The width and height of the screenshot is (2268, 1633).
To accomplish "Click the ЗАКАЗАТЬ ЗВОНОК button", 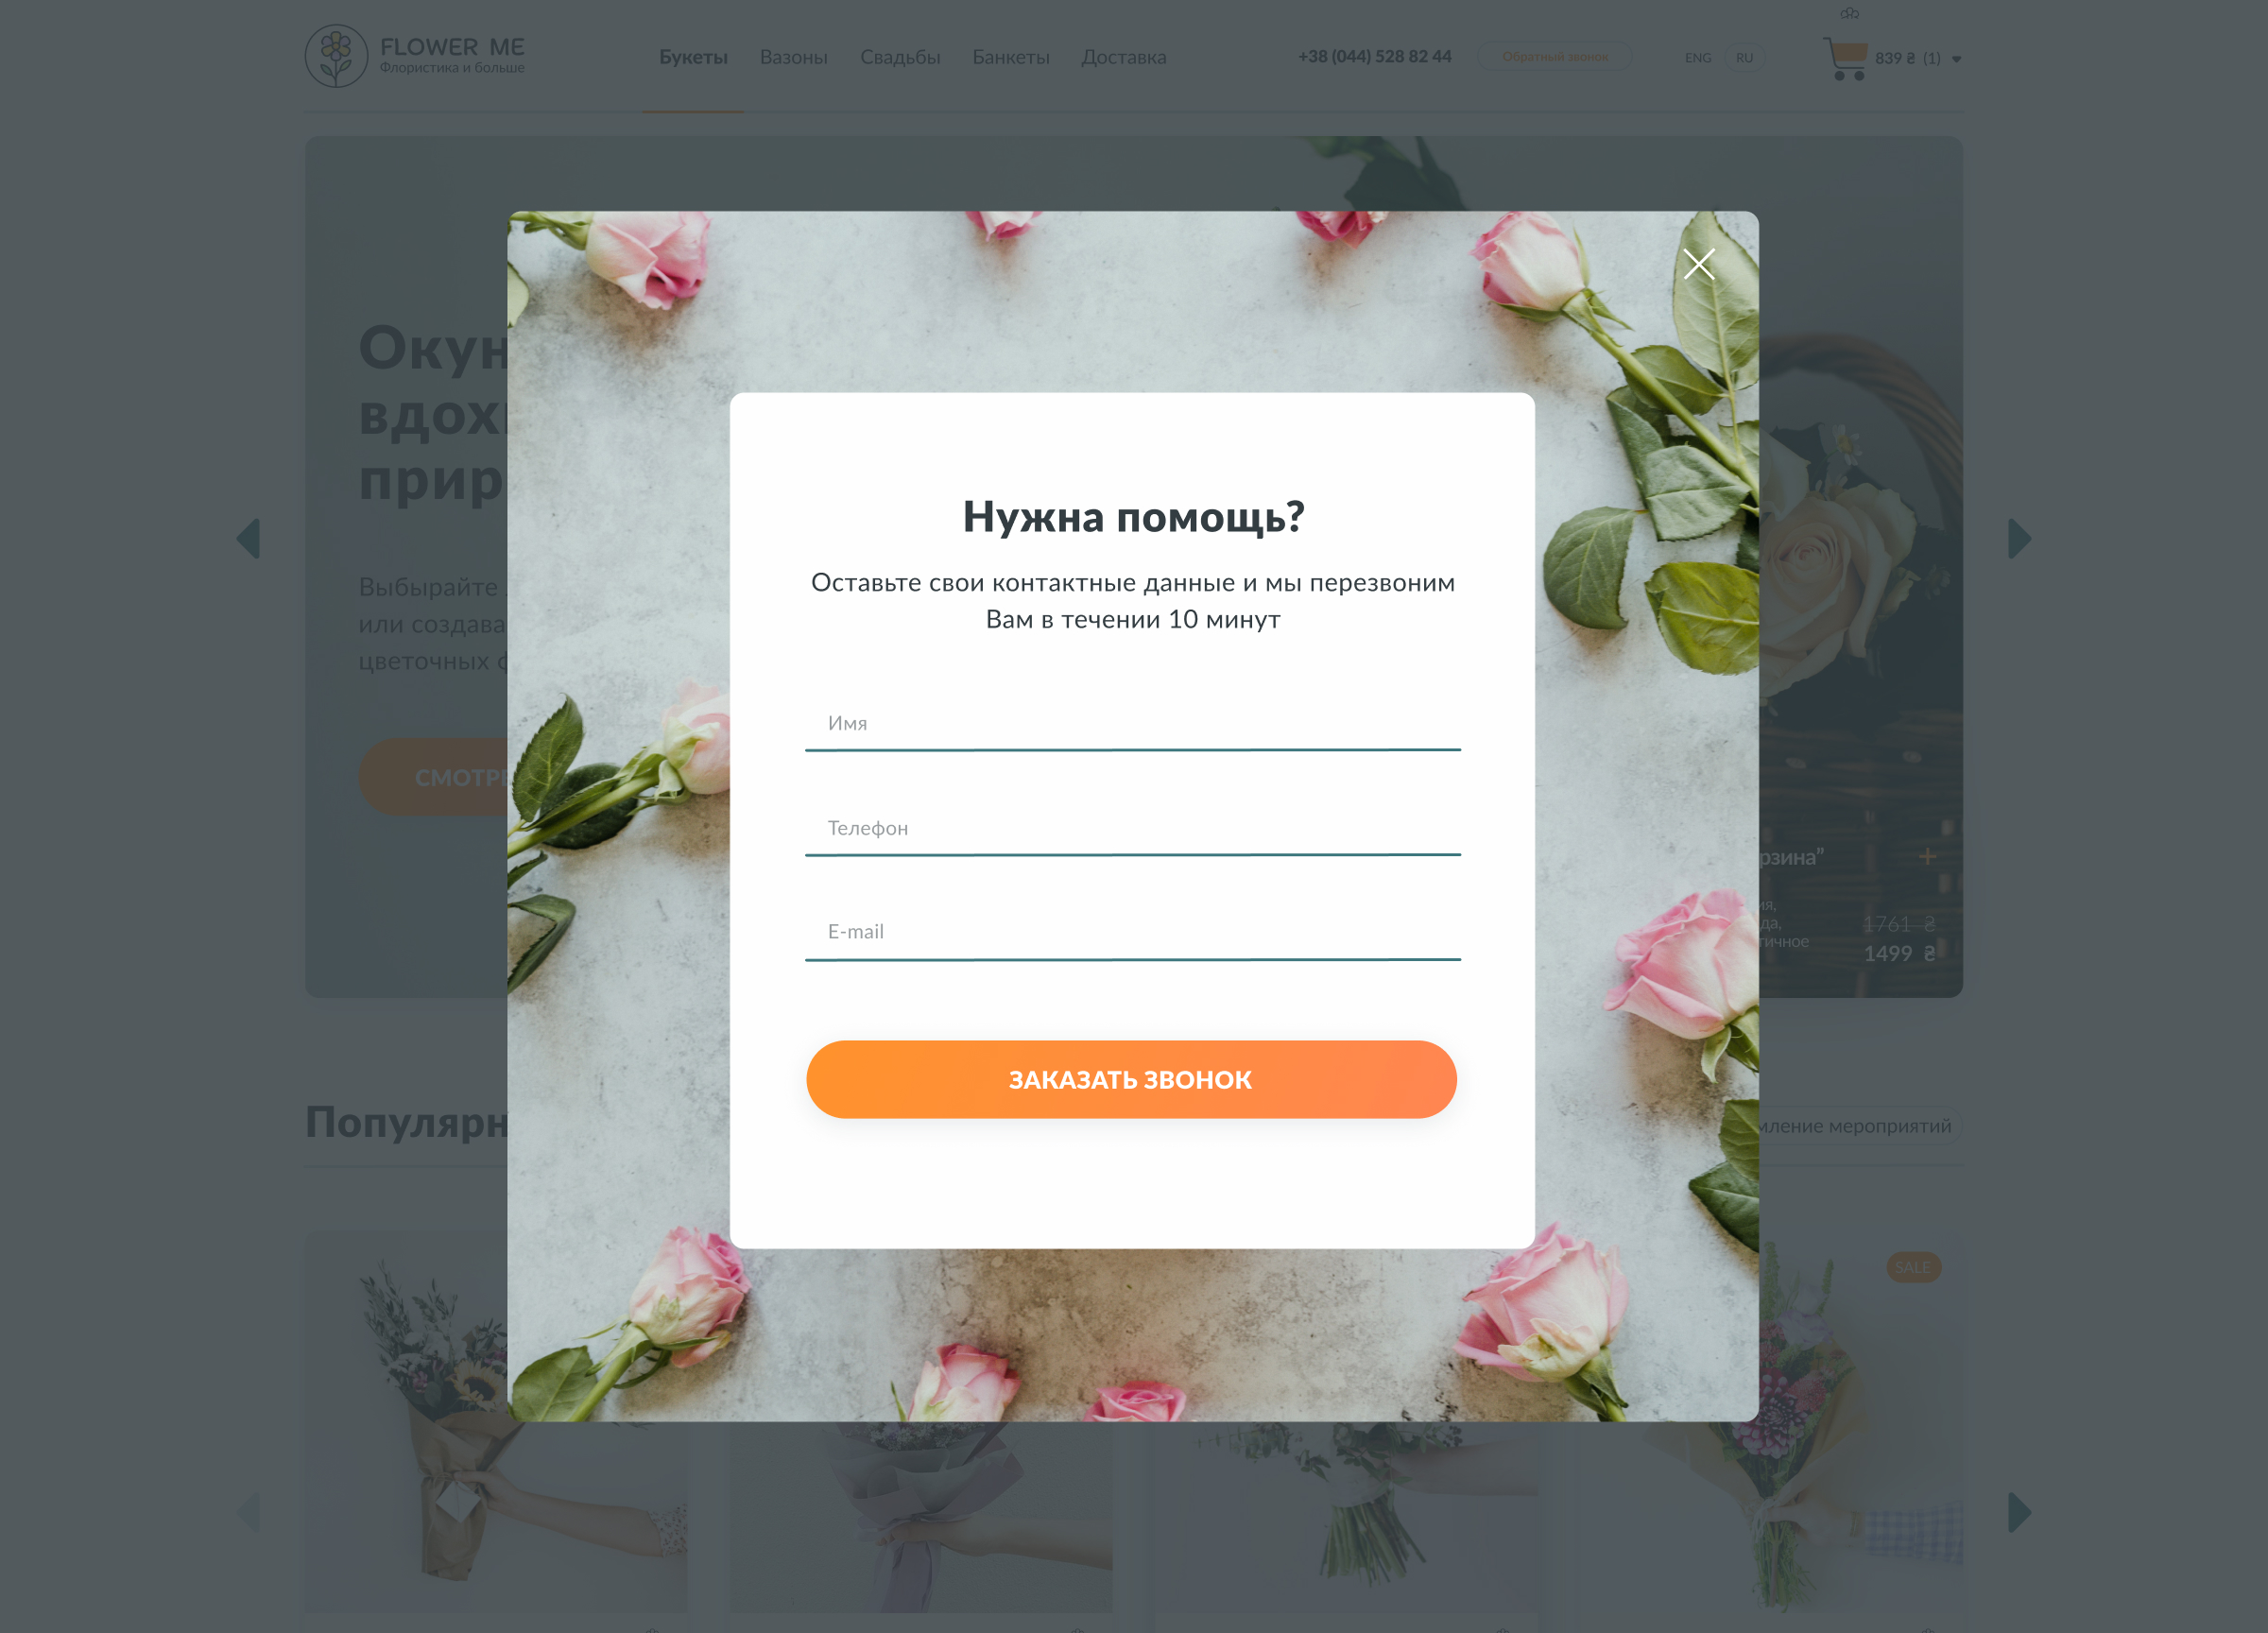I will (x=1131, y=1080).
